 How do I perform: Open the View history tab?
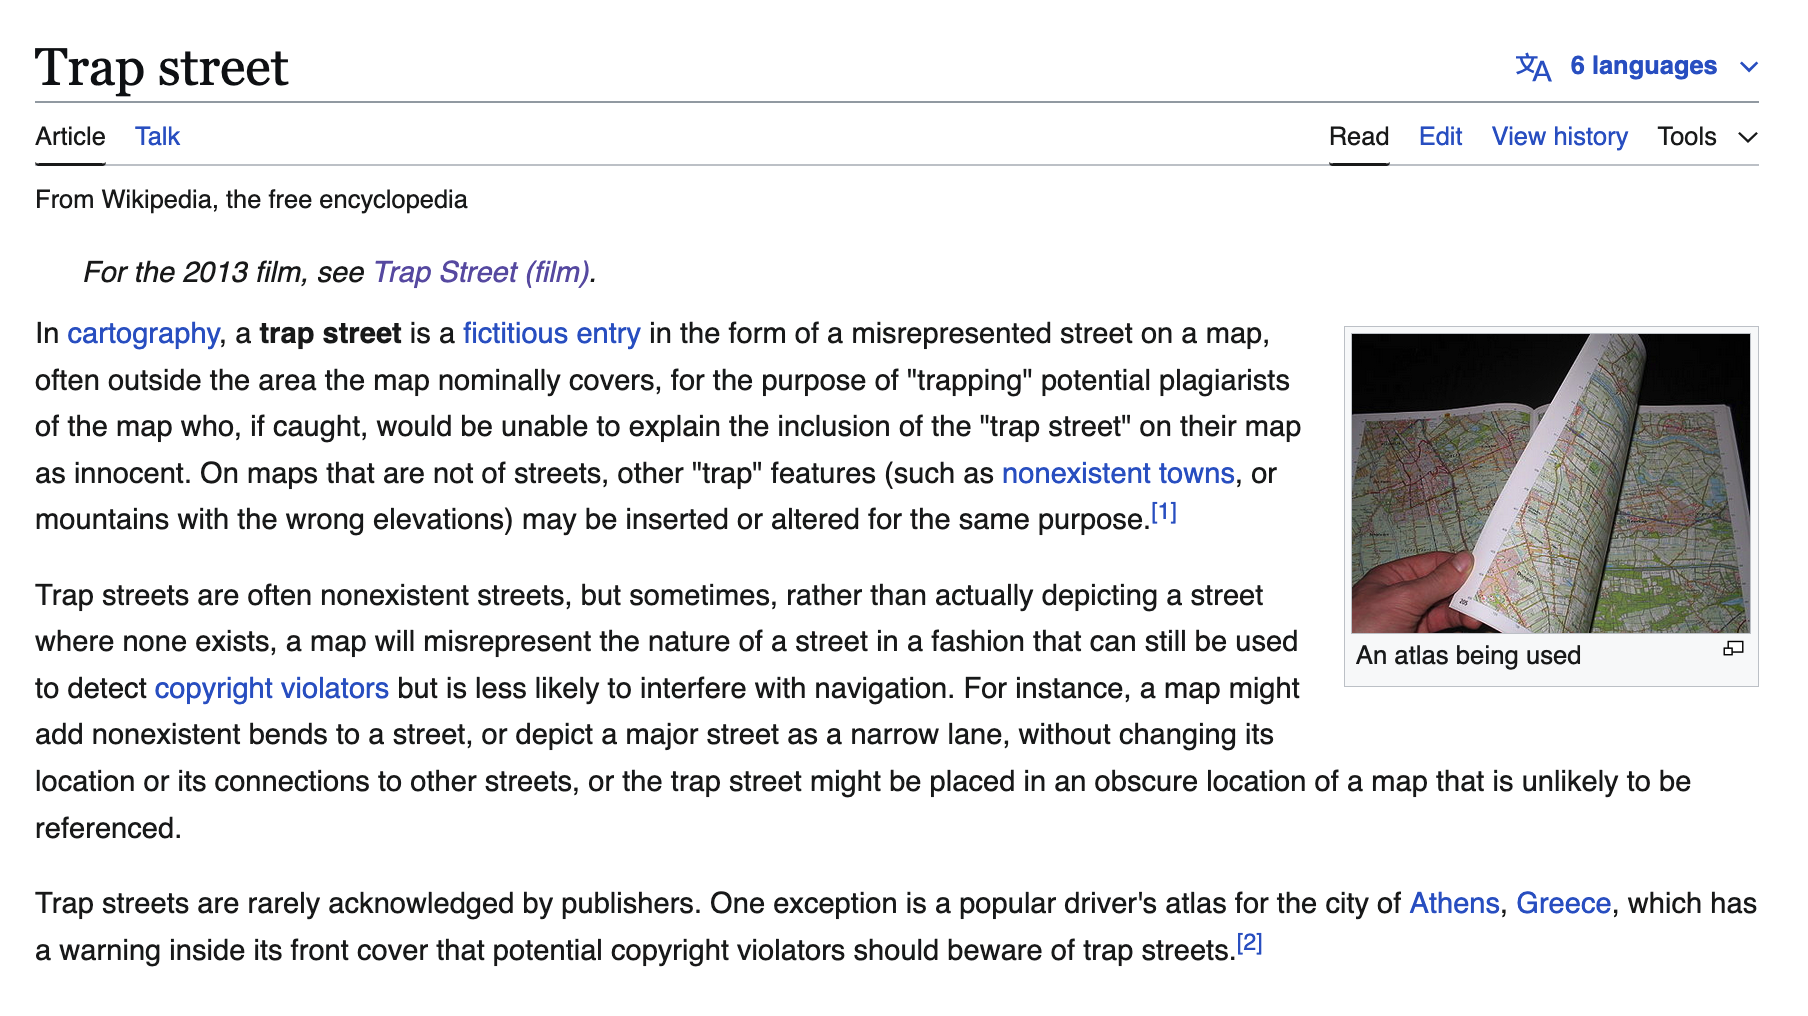coord(1559,137)
